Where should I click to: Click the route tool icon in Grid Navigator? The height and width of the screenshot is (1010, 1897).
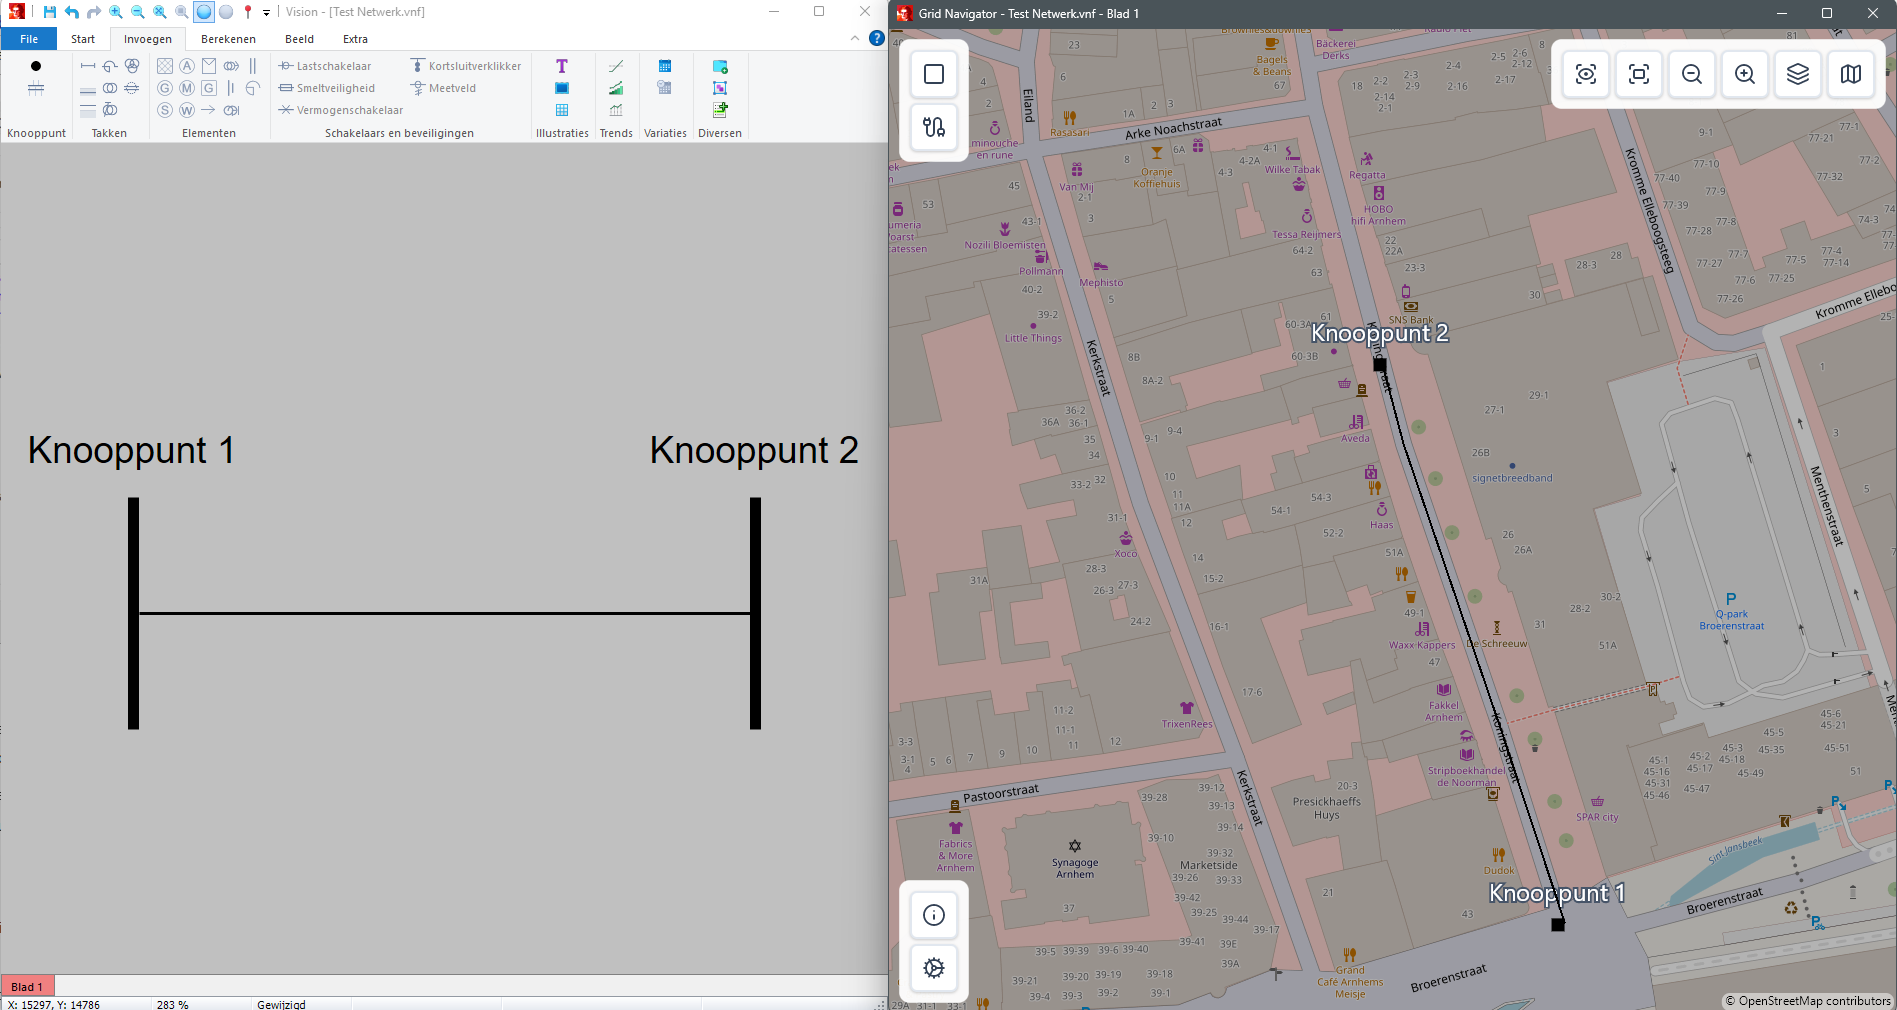pos(934,127)
